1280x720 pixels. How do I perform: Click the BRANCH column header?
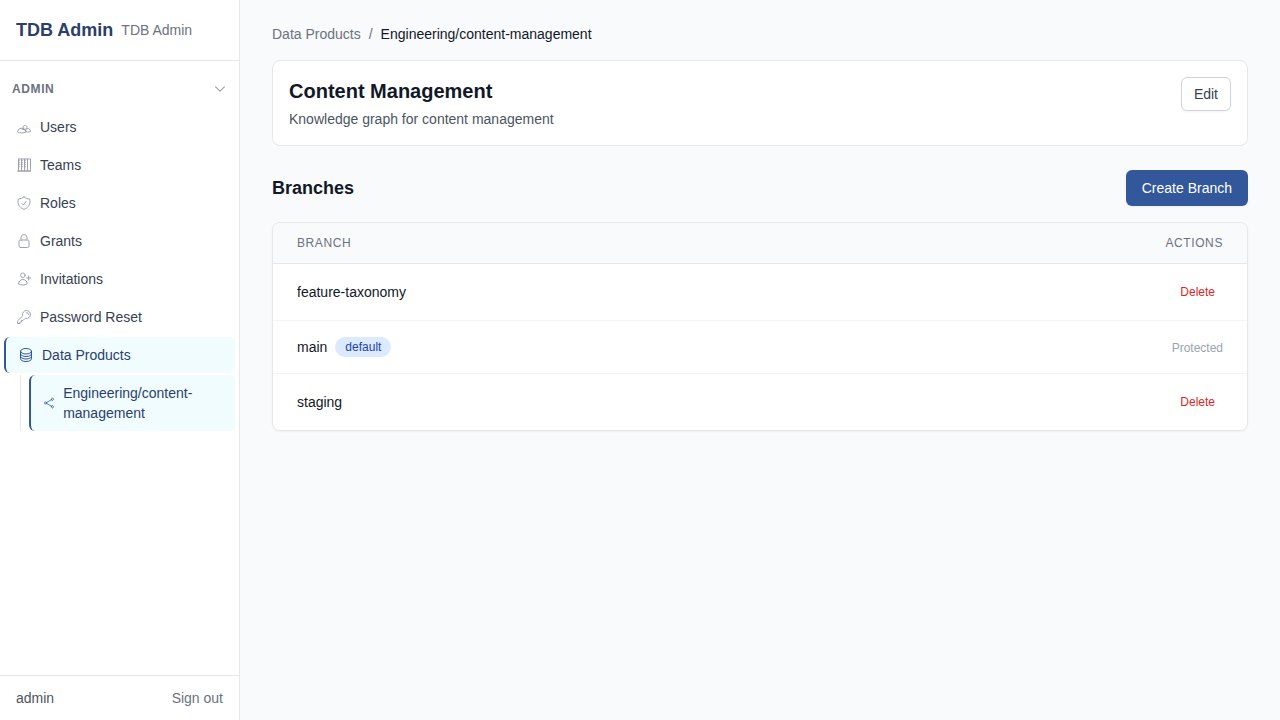click(324, 243)
